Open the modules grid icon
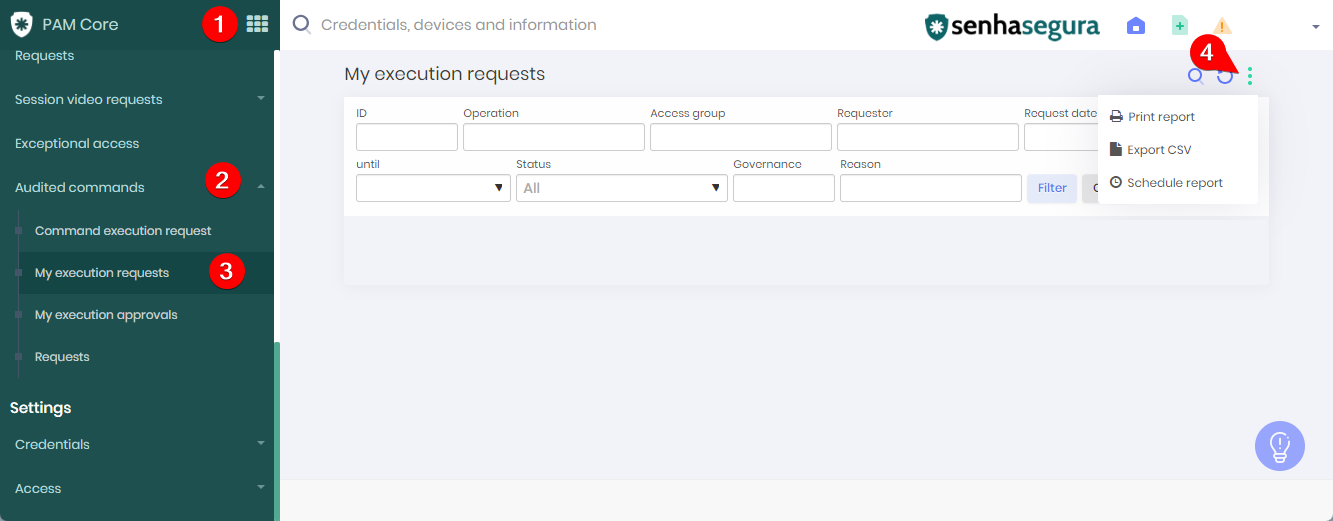Viewport: 1333px width, 521px height. (x=257, y=24)
